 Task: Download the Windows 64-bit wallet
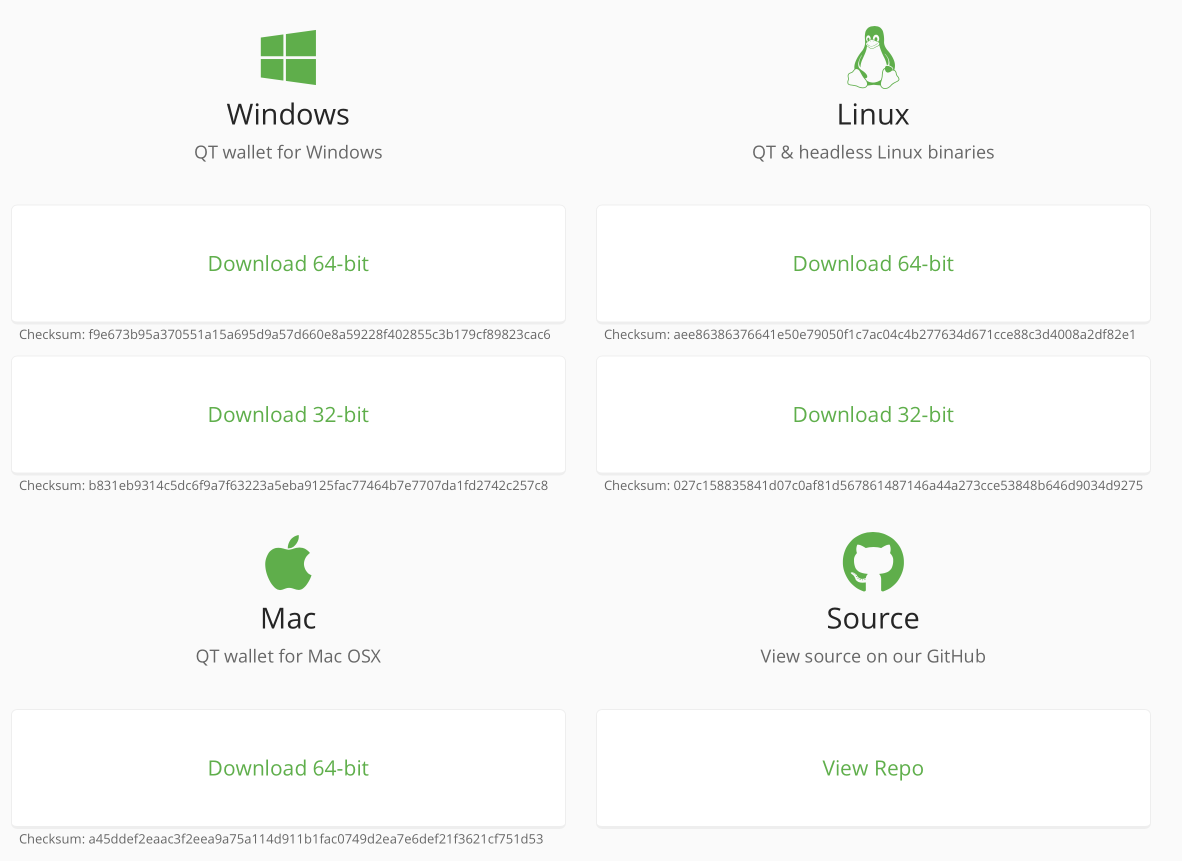[x=288, y=264]
